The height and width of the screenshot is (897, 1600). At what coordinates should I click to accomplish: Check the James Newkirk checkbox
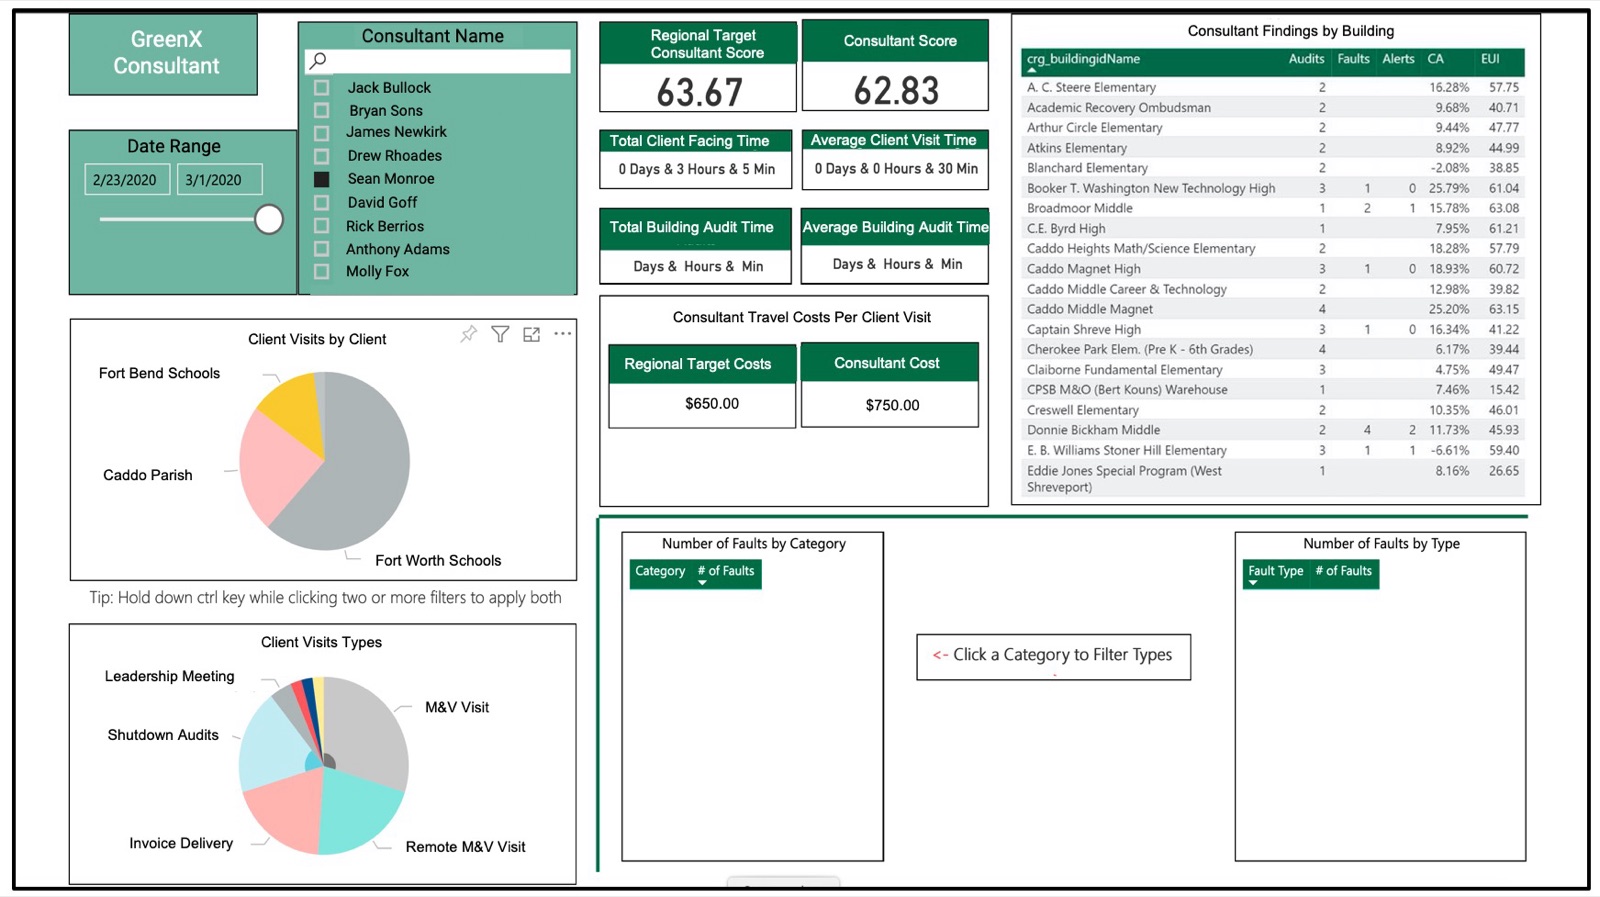click(x=321, y=132)
